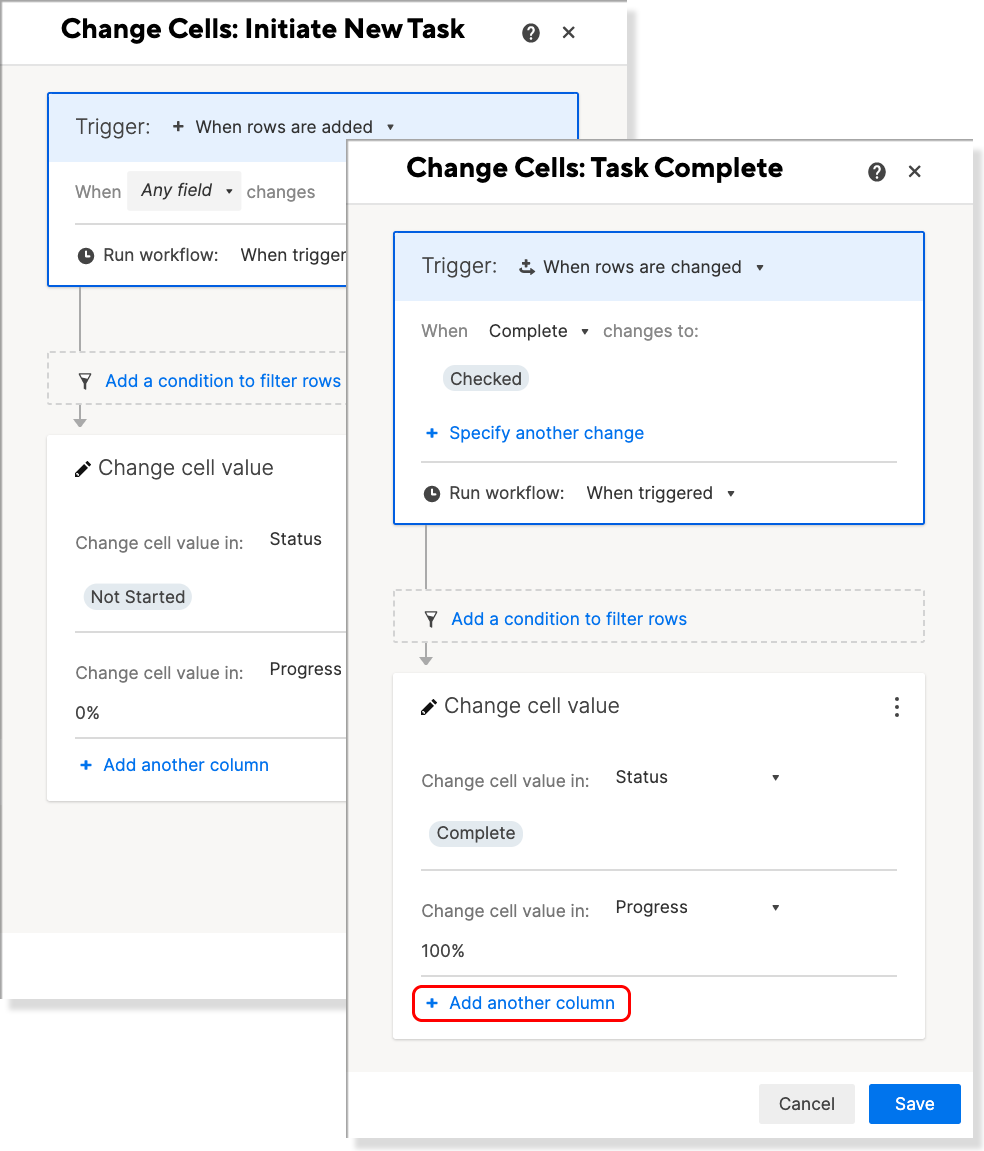
Task: Open the When triggered run workflow dropdown
Action: tap(660, 493)
